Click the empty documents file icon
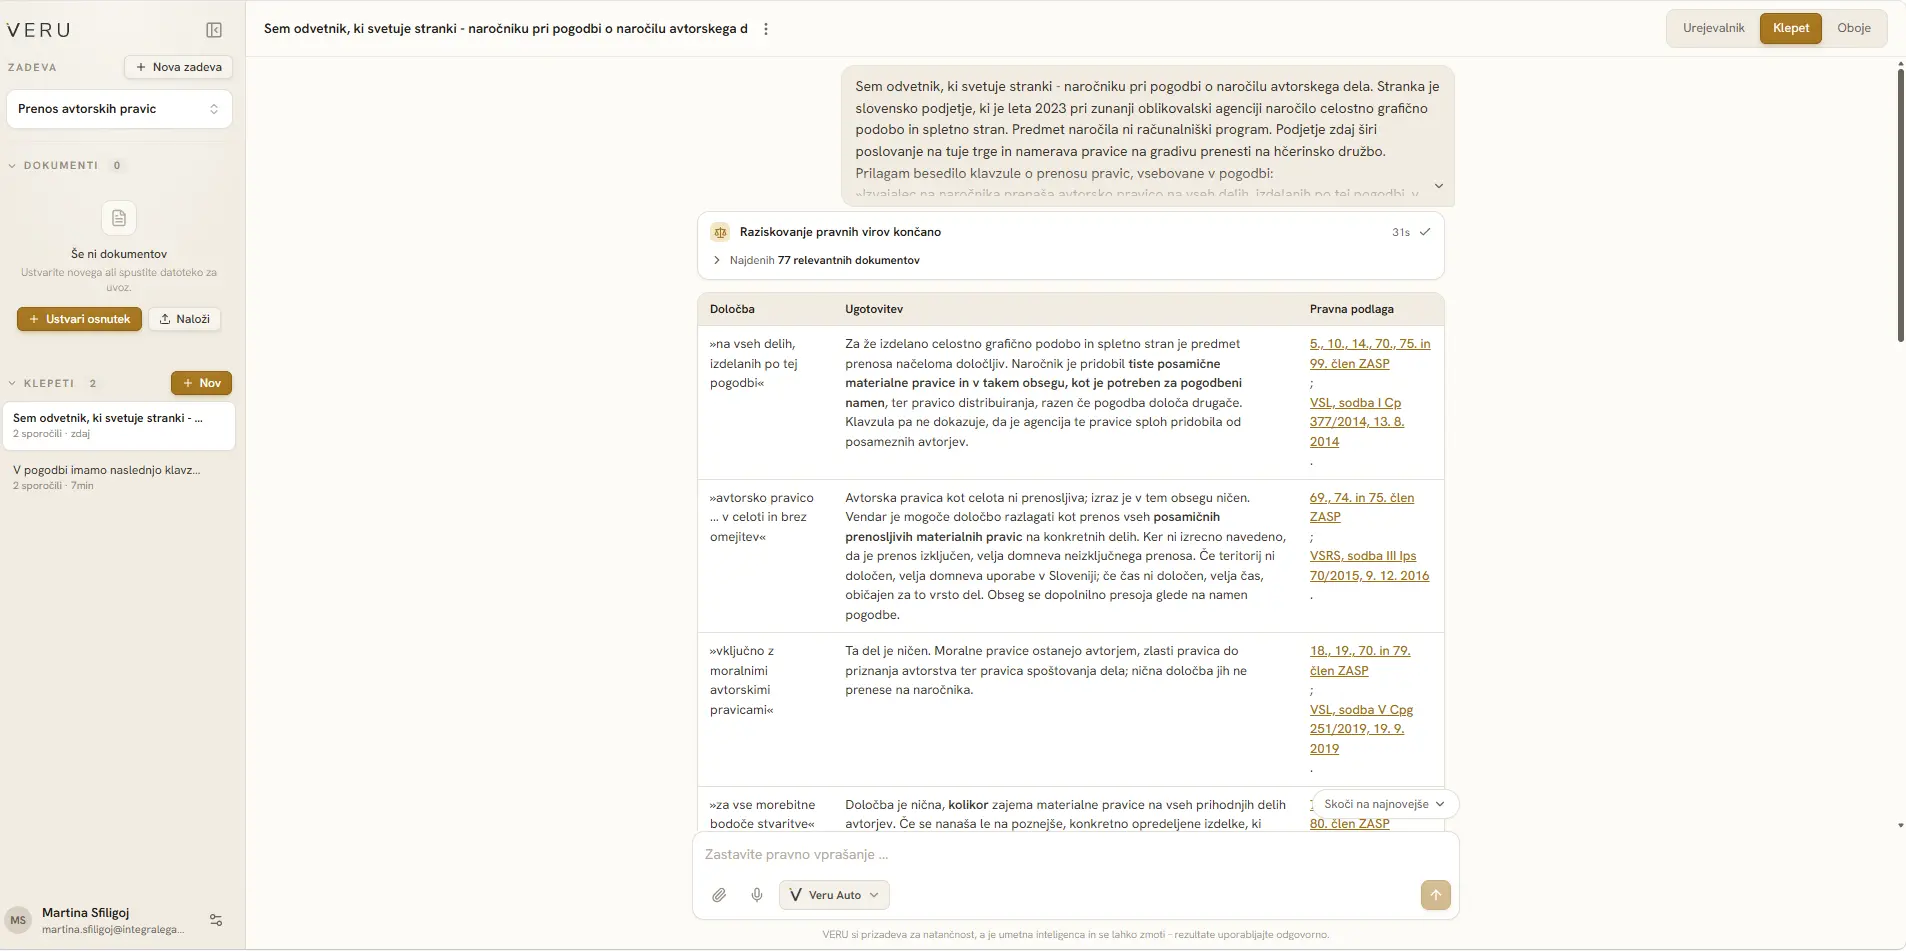Image resolution: width=1906 pixels, height=951 pixels. (119, 218)
